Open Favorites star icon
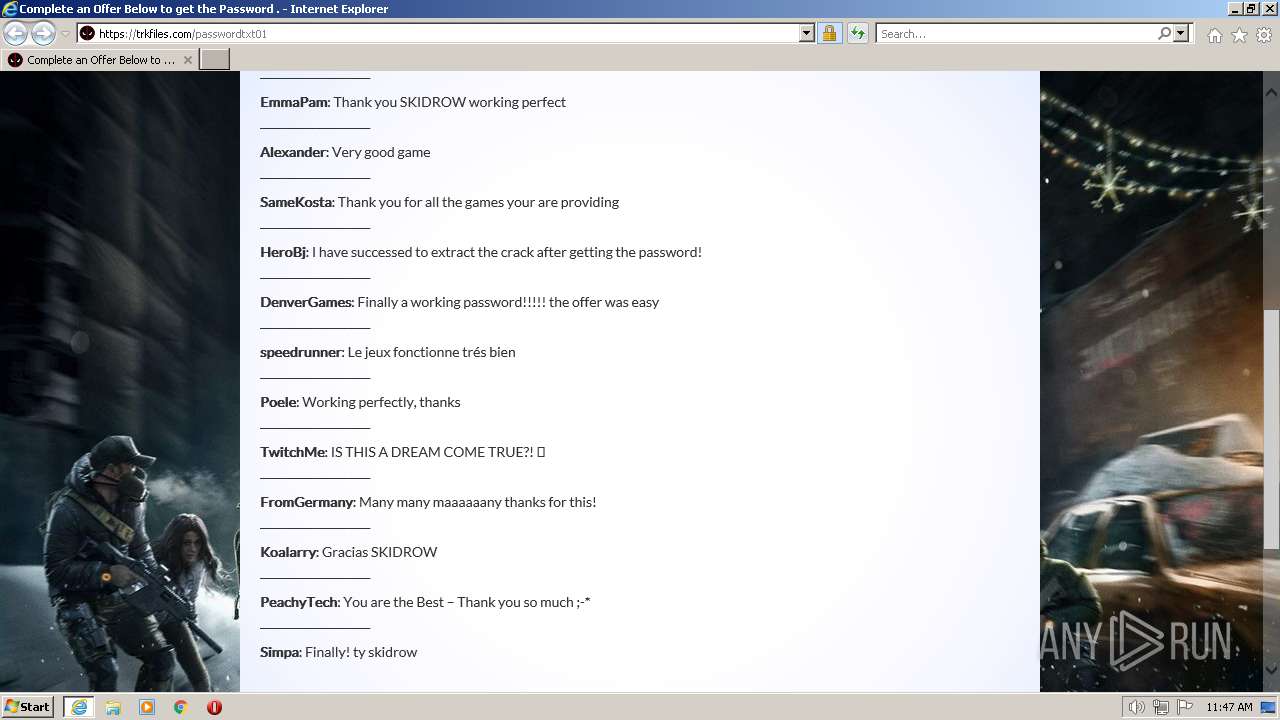The width and height of the screenshot is (1280, 720). point(1239,35)
